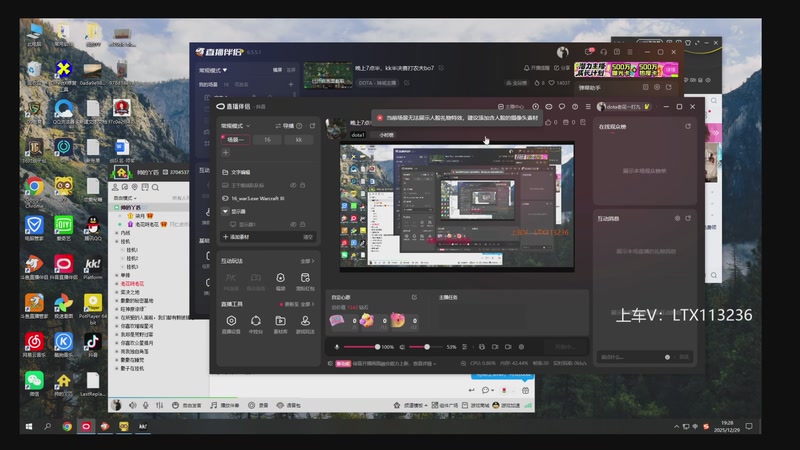Toggle the microphone in the voice channel's bottom bar
Image resolution: width=800 pixels, height=450 pixels.
(146, 405)
